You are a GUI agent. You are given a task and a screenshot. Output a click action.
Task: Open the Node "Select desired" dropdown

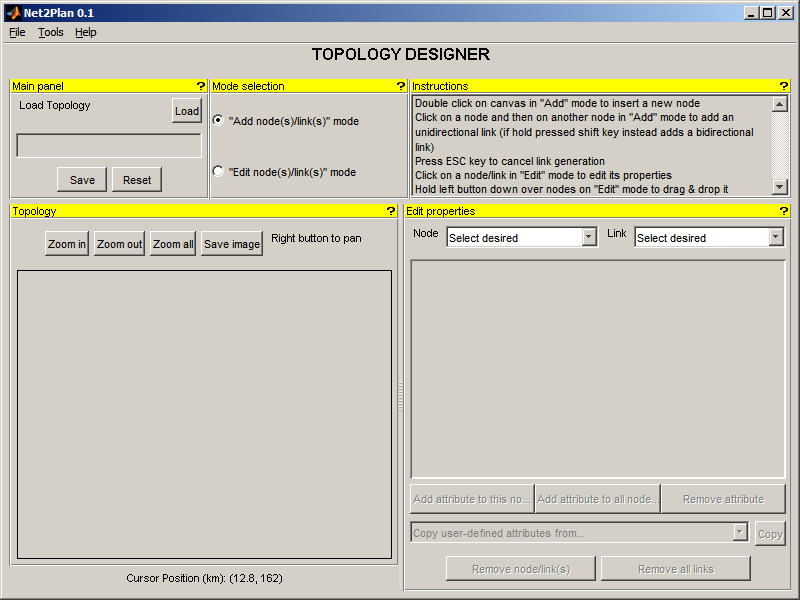521,237
